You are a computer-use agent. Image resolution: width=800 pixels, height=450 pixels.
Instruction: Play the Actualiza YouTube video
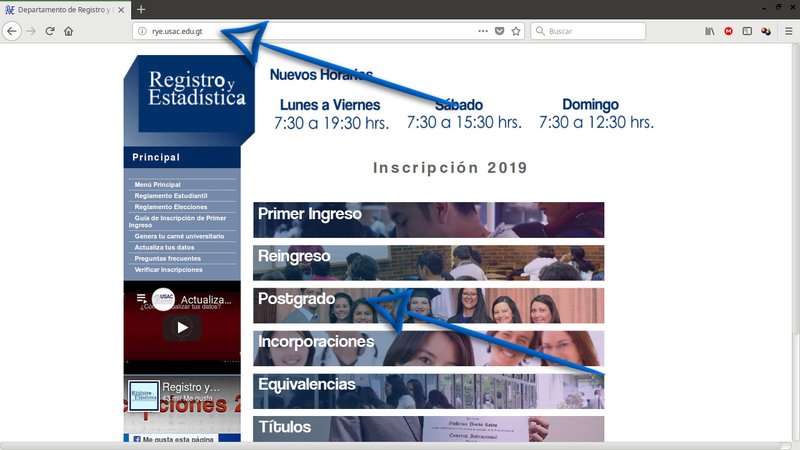(x=182, y=327)
